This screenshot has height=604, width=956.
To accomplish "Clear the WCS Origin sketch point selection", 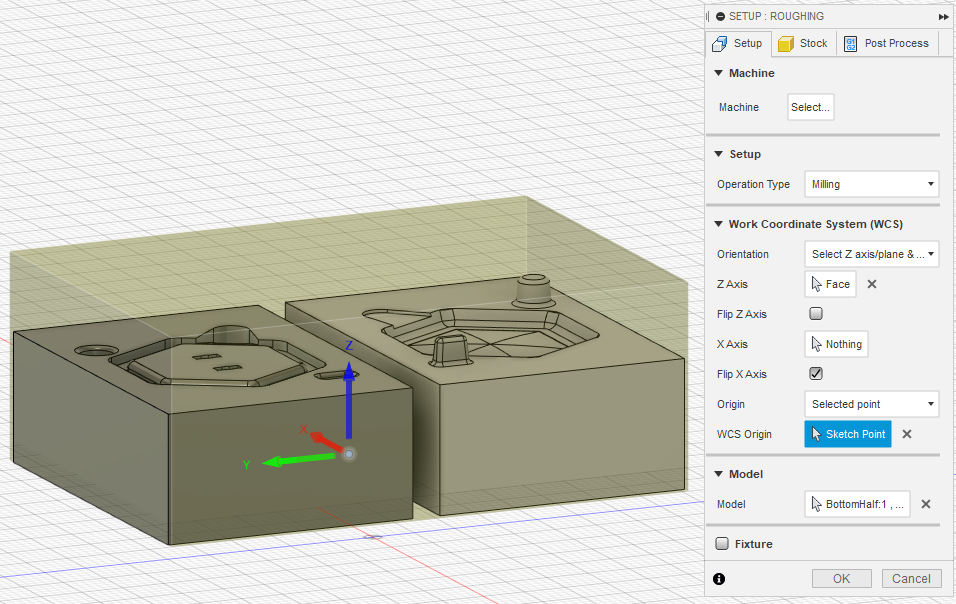I will (907, 434).
